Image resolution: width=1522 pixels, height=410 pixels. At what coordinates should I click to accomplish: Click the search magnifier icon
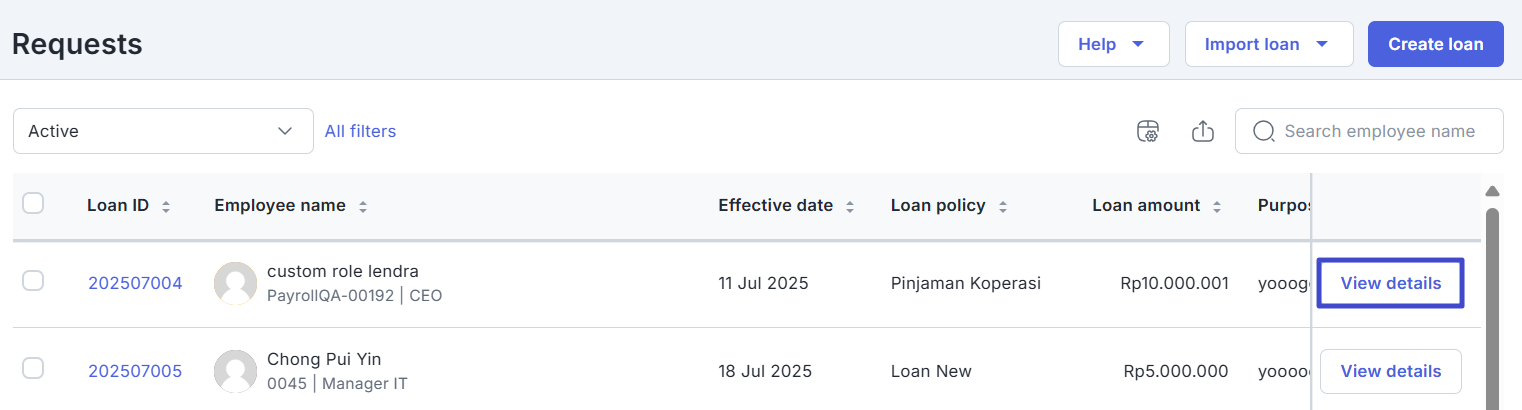[x=1264, y=131]
